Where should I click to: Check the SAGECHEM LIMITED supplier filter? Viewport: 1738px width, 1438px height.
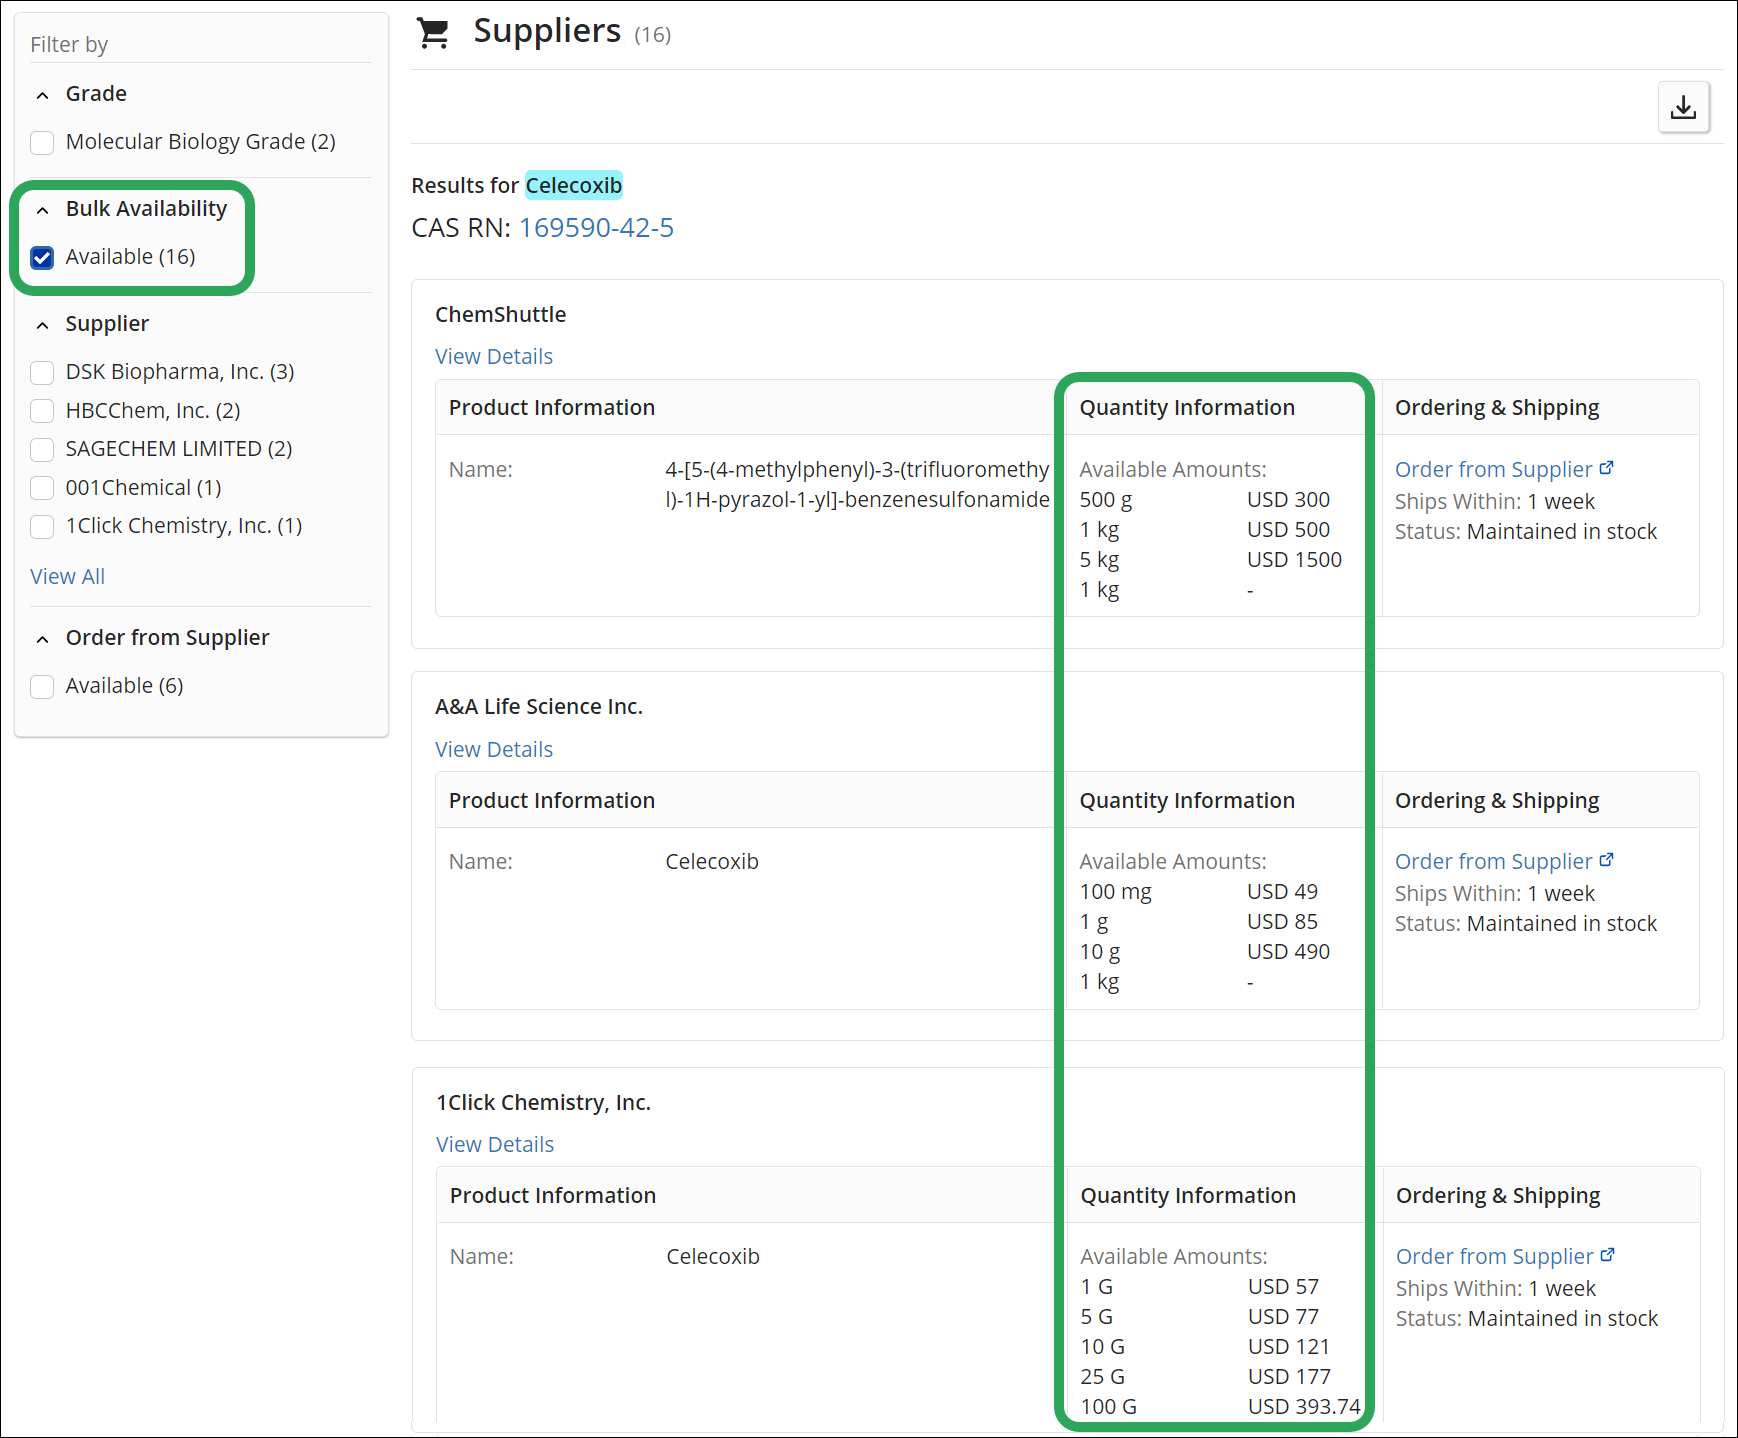(42, 450)
